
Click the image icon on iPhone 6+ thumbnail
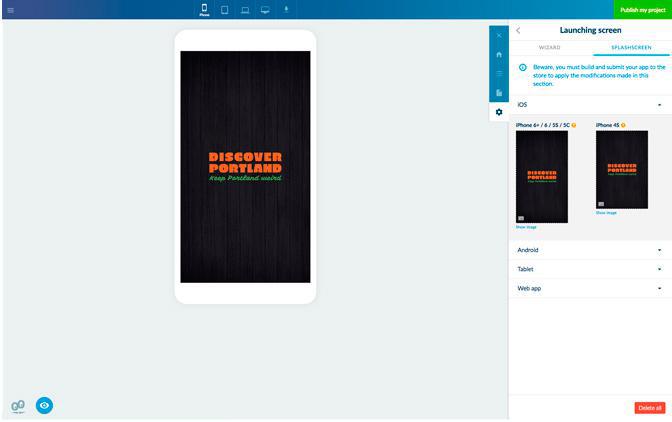[521, 218]
